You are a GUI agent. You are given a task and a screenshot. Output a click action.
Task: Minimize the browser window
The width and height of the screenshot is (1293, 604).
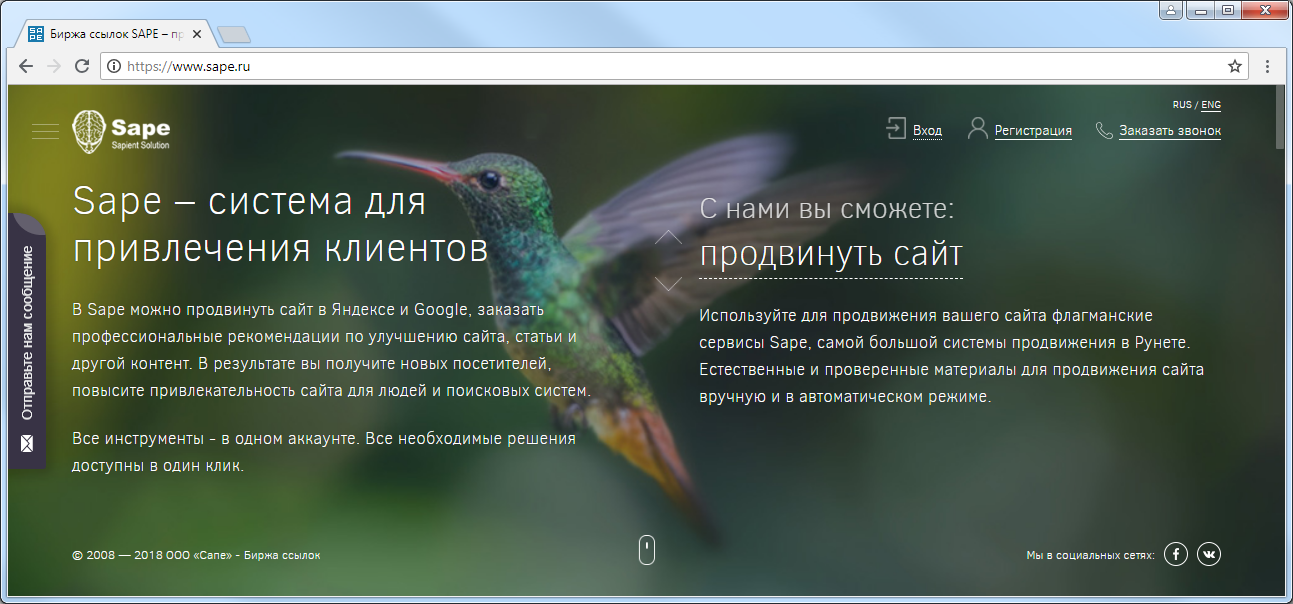coord(1202,10)
